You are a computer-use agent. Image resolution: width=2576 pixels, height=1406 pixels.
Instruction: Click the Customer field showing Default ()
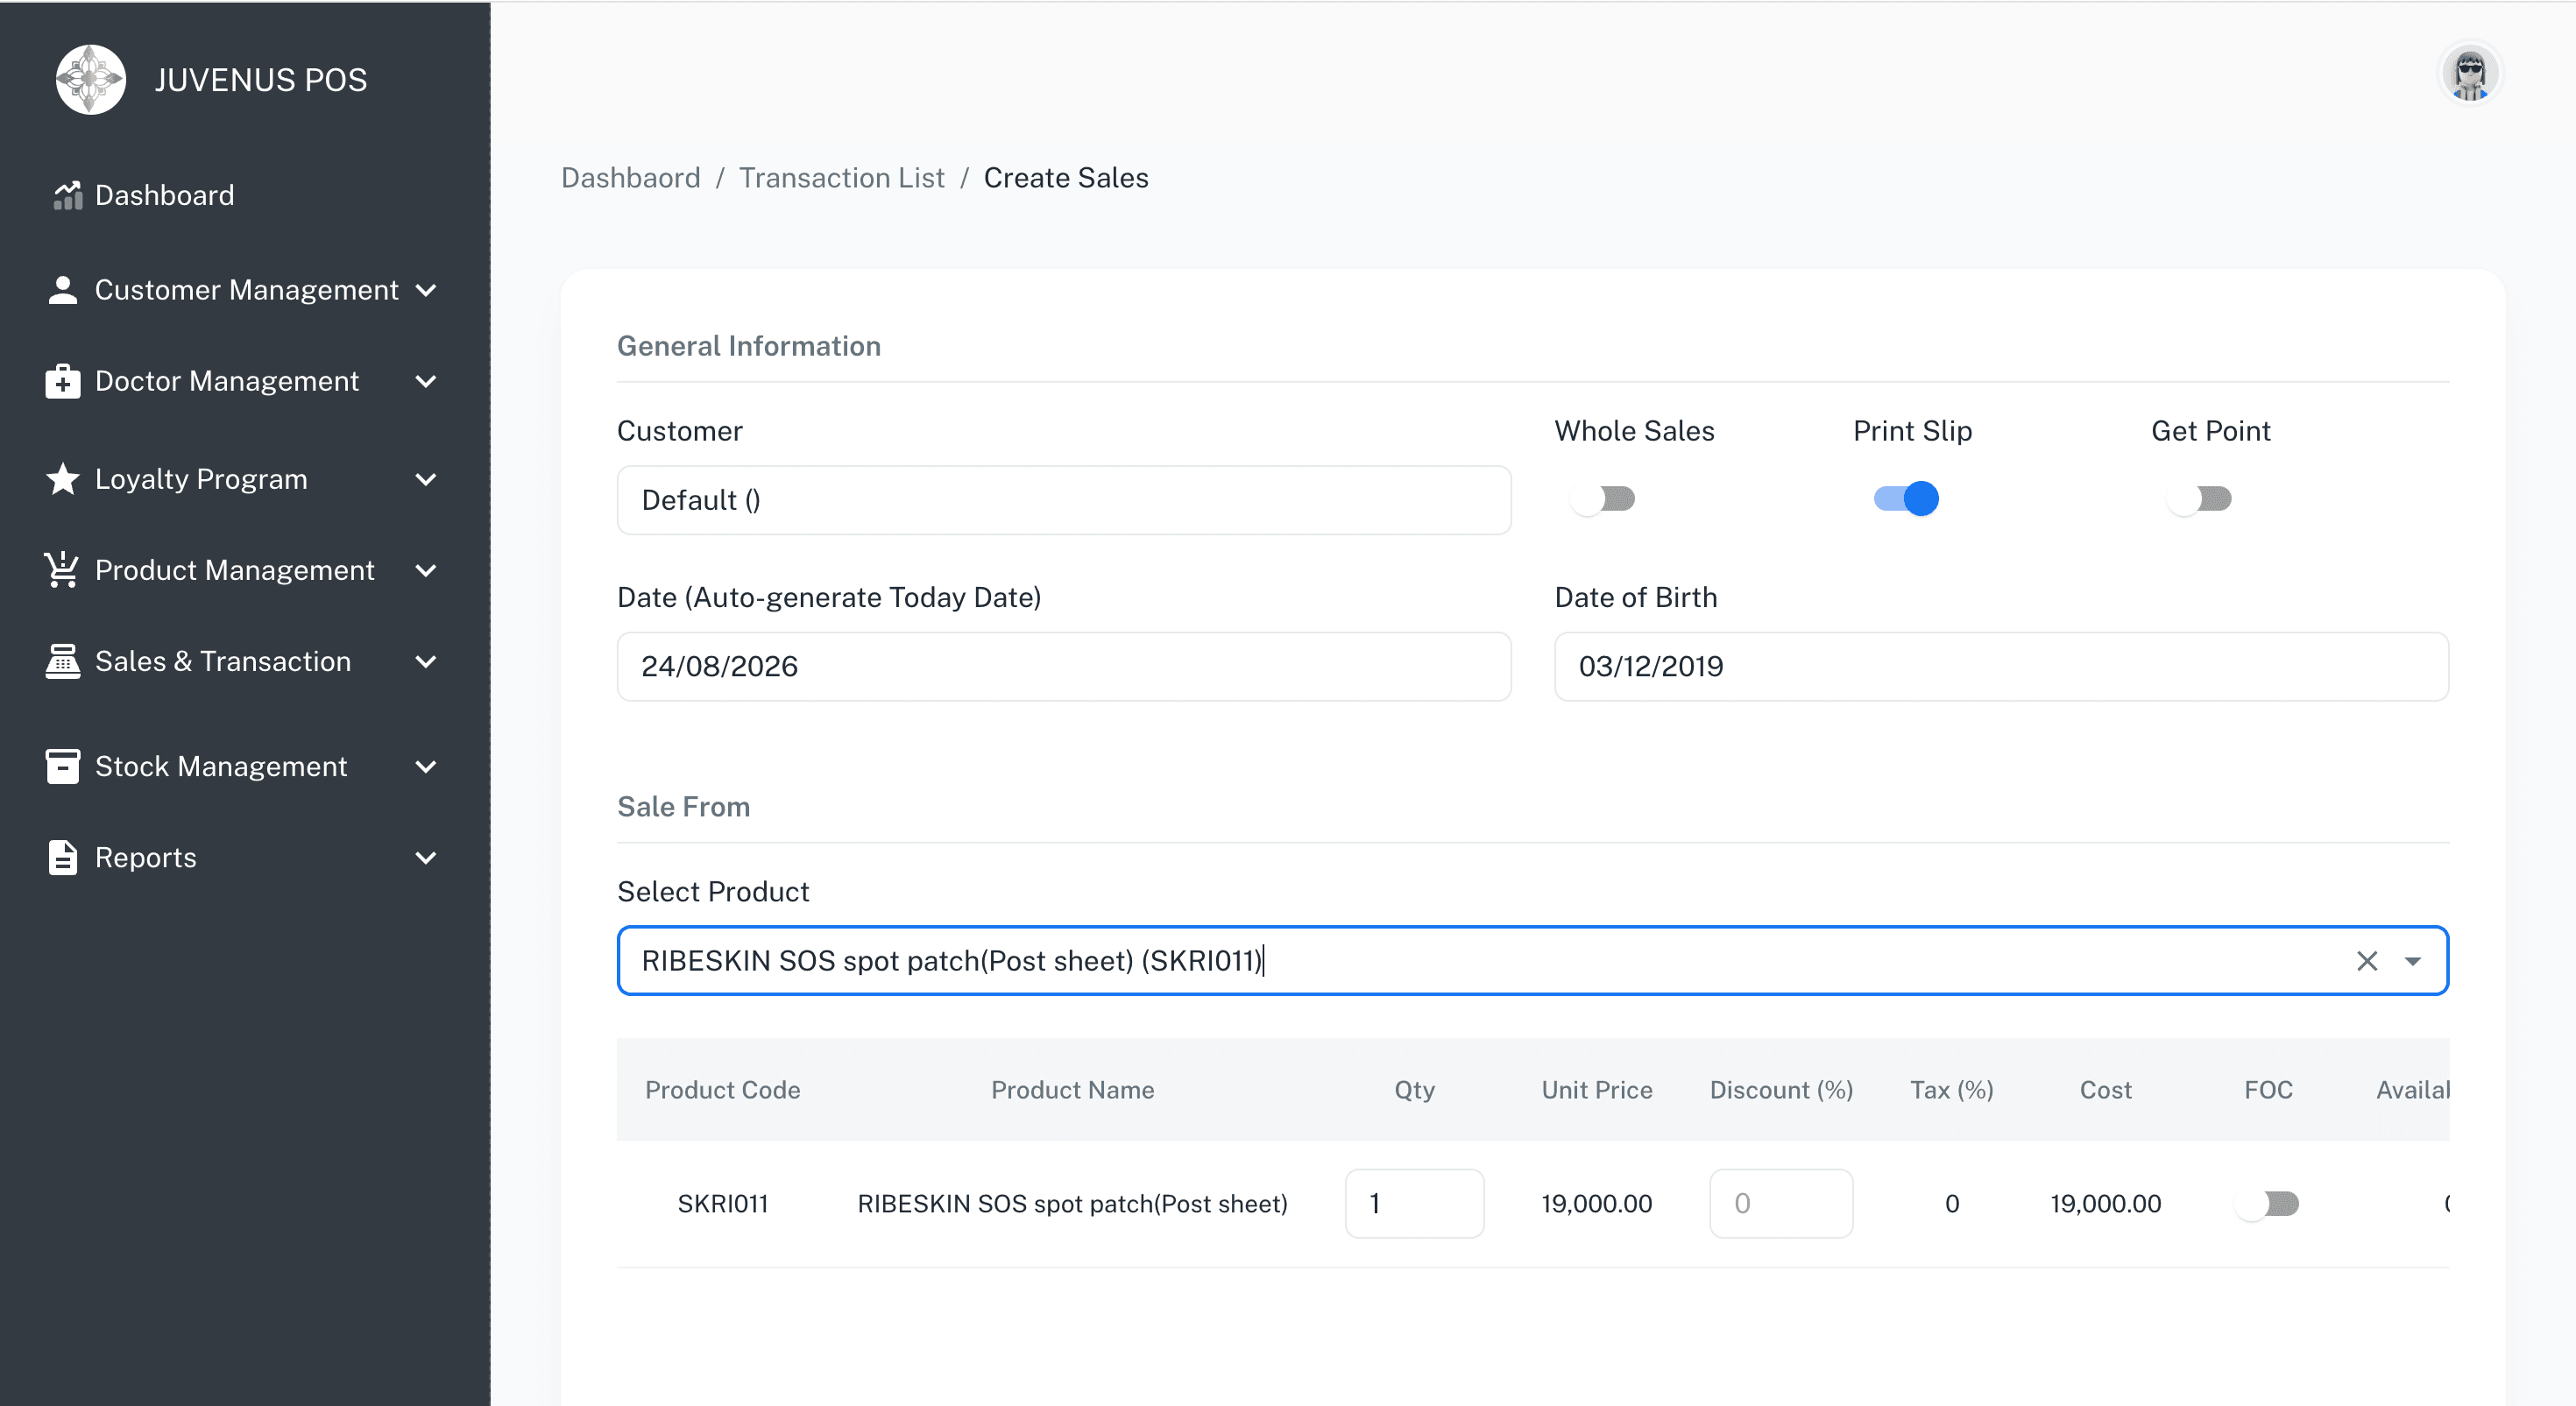1064,499
